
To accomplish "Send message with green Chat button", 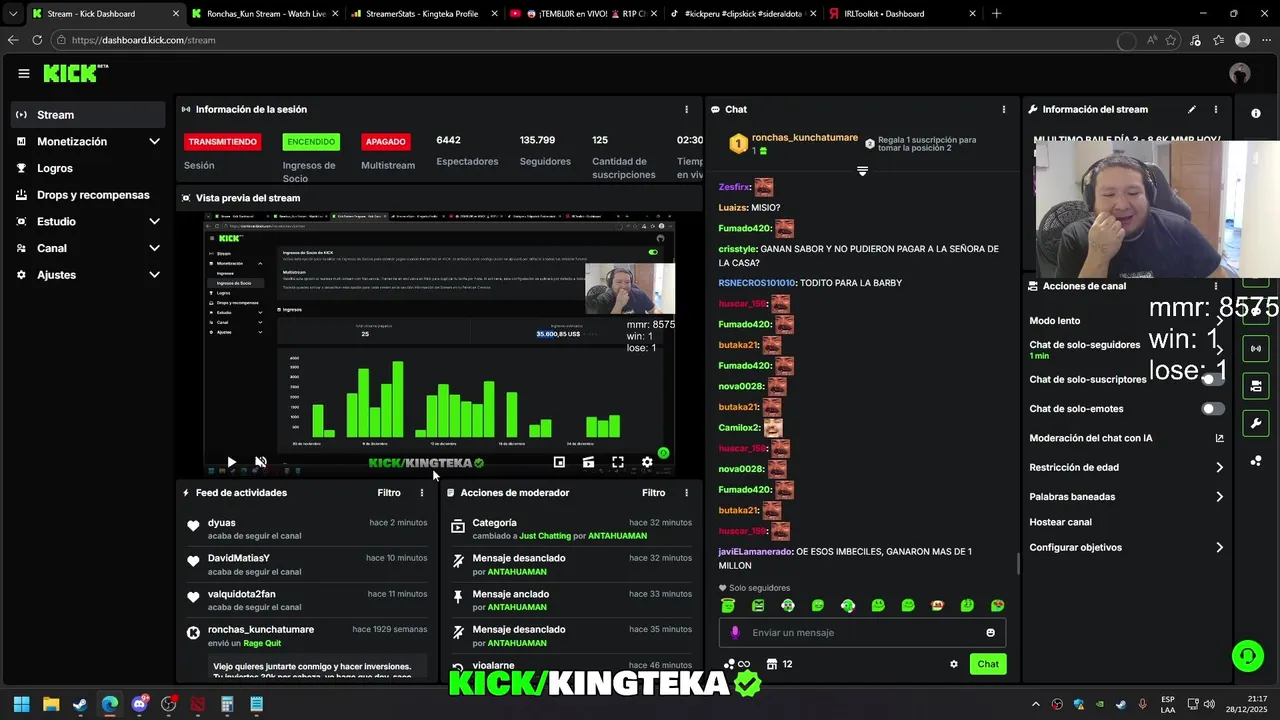I will pyautogui.click(x=988, y=664).
